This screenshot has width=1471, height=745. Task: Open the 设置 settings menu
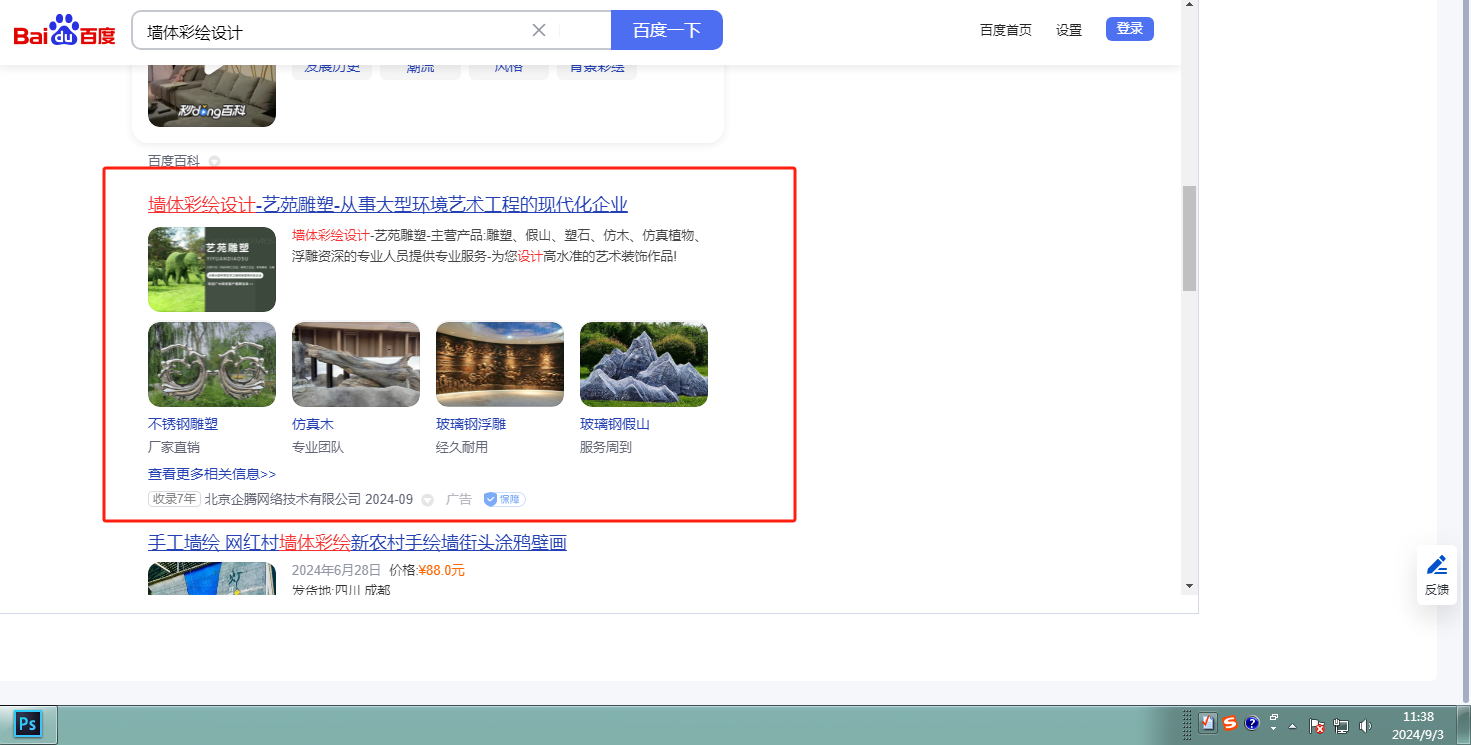click(x=1069, y=30)
